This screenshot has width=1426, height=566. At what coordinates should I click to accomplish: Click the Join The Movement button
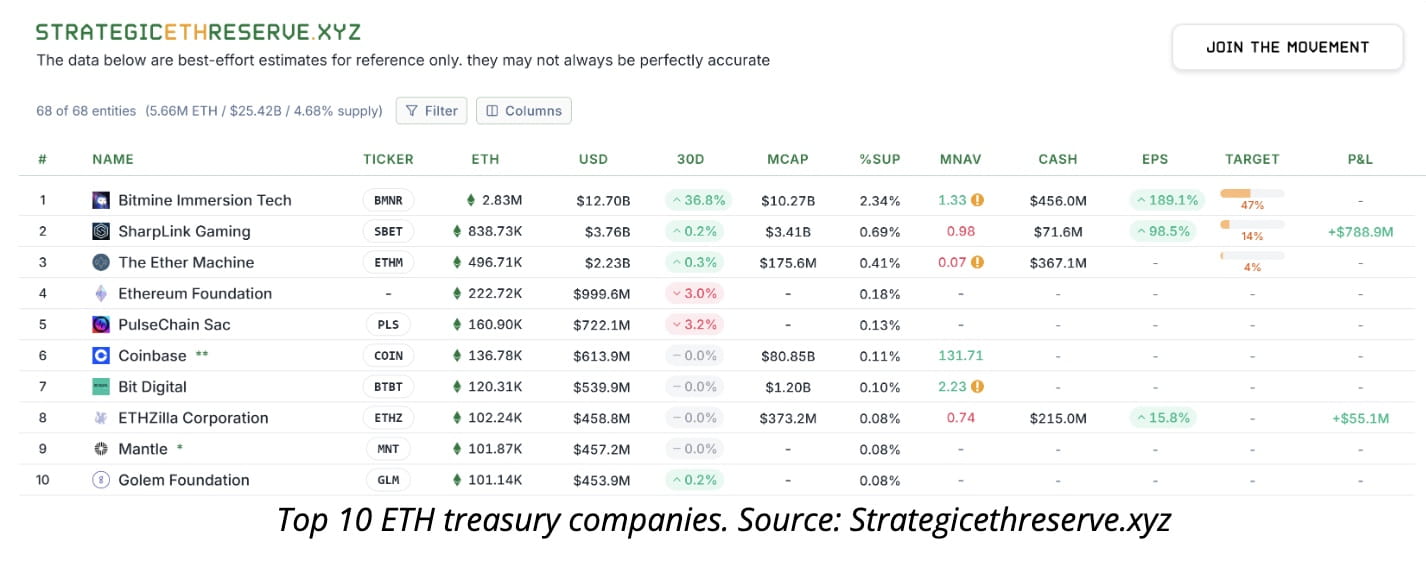[x=1287, y=47]
